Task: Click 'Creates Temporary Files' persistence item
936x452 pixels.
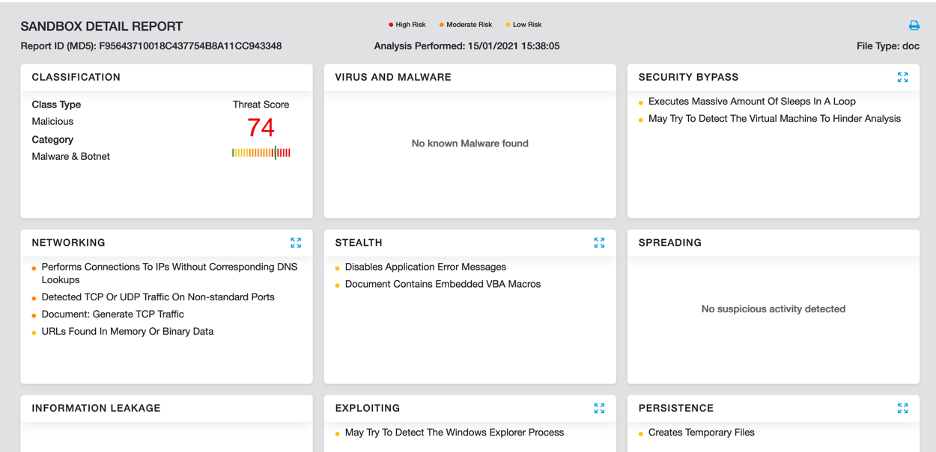Action: click(701, 433)
